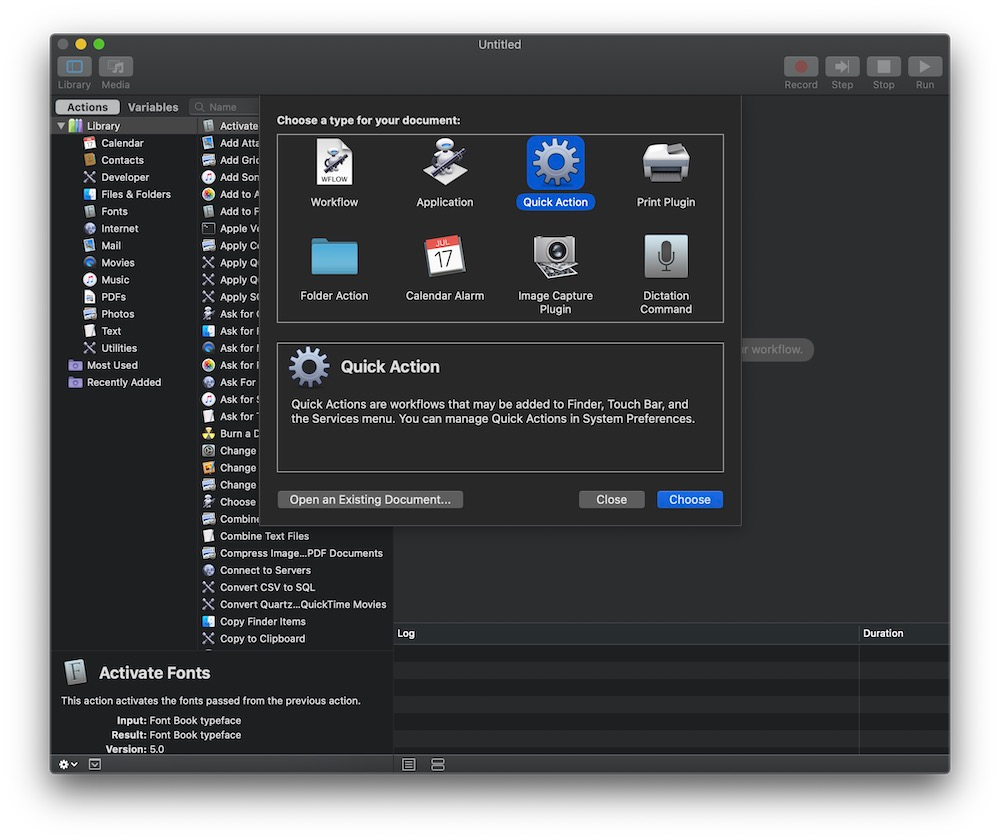
Task: Select the Calendar Alarm icon
Action: pyautogui.click(x=444, y=258)
